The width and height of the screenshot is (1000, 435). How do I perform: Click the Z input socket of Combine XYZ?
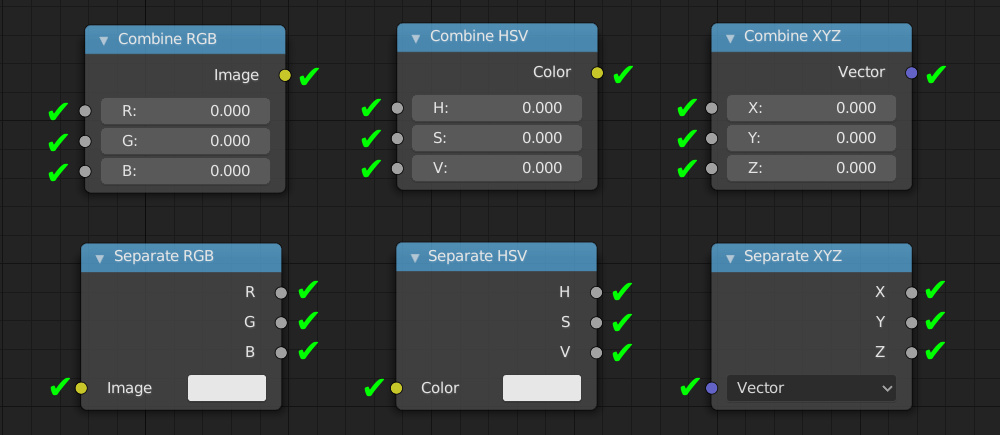click(x=712, y=168)
